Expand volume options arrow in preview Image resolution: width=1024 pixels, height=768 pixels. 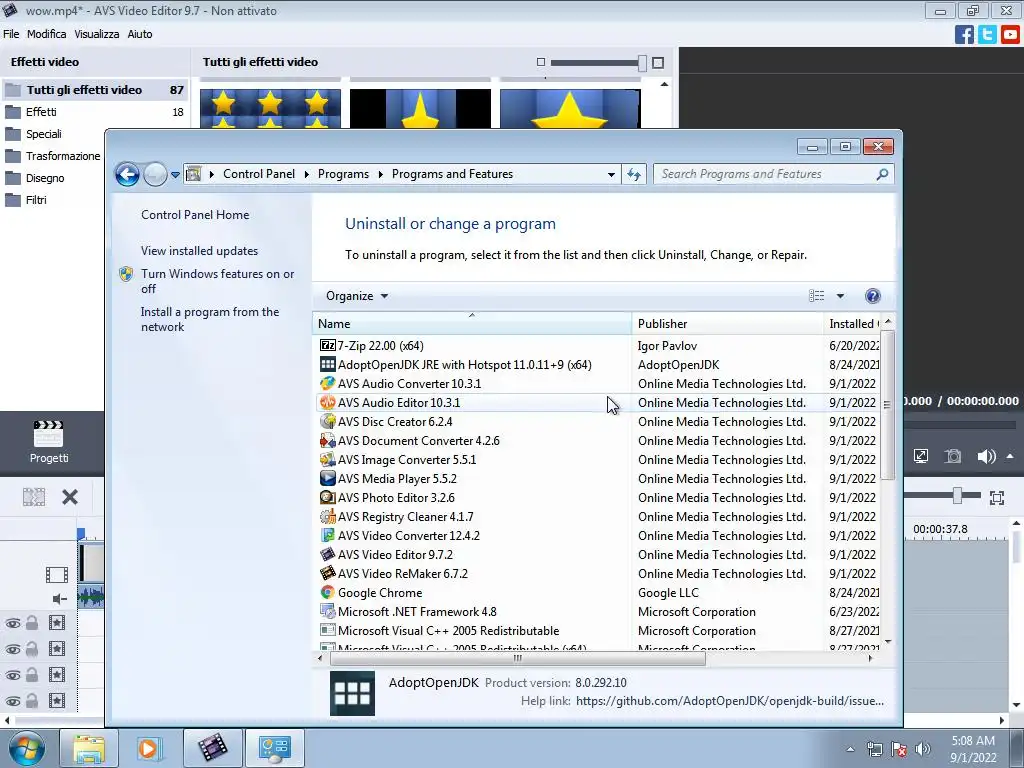pos(1010,456)
